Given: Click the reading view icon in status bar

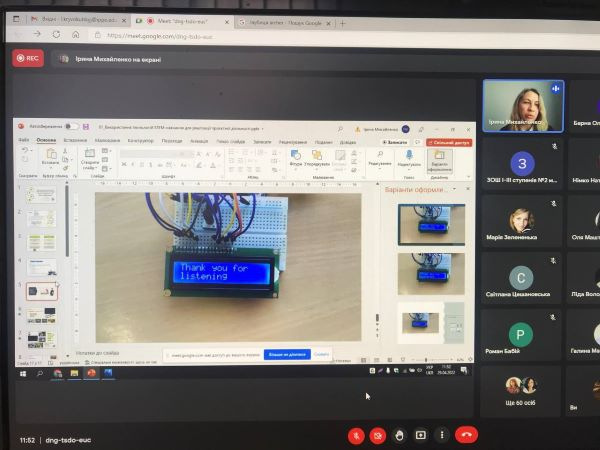Looking at the screenshot, I should 389,360.
